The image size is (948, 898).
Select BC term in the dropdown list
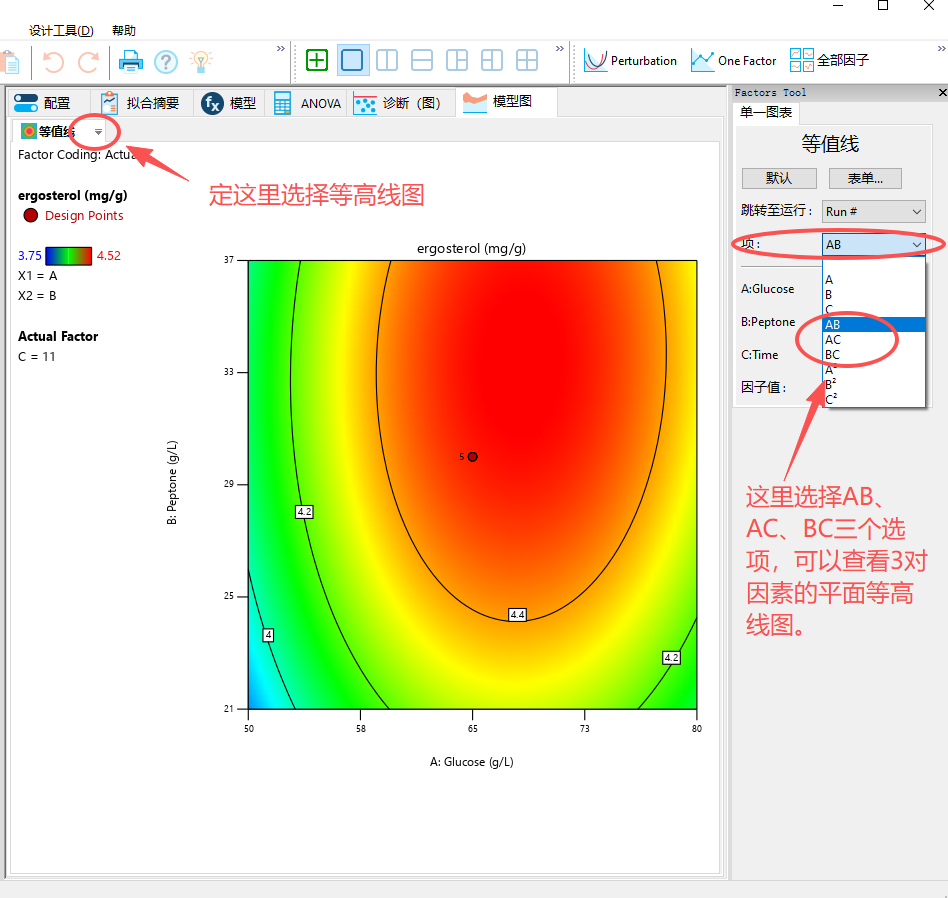[x=833, y=354]
